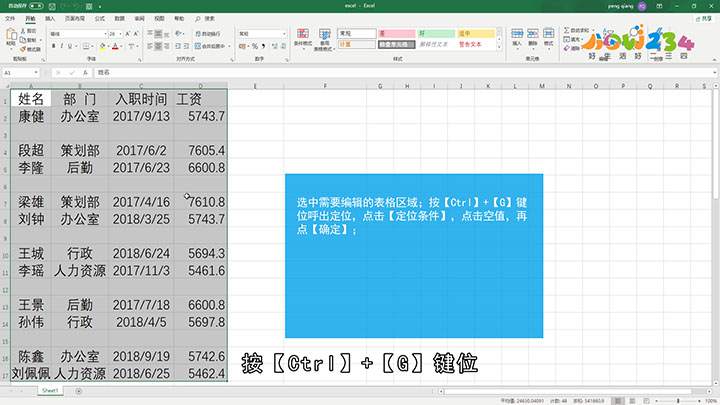The height and width of the screenshot is (405, 720).
Task: Switch to the 视图 ribbon tab
Action: [159, 19]
